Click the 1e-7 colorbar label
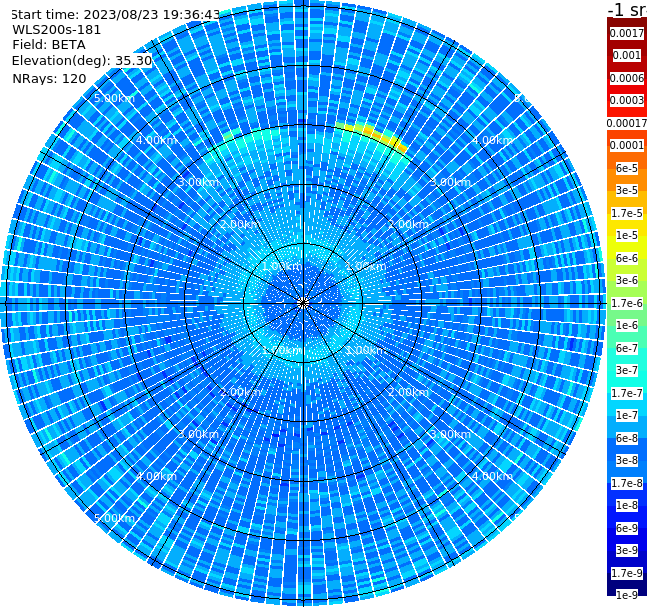Image resolution: width=647 pixels, height=607 pixels. 627,415
